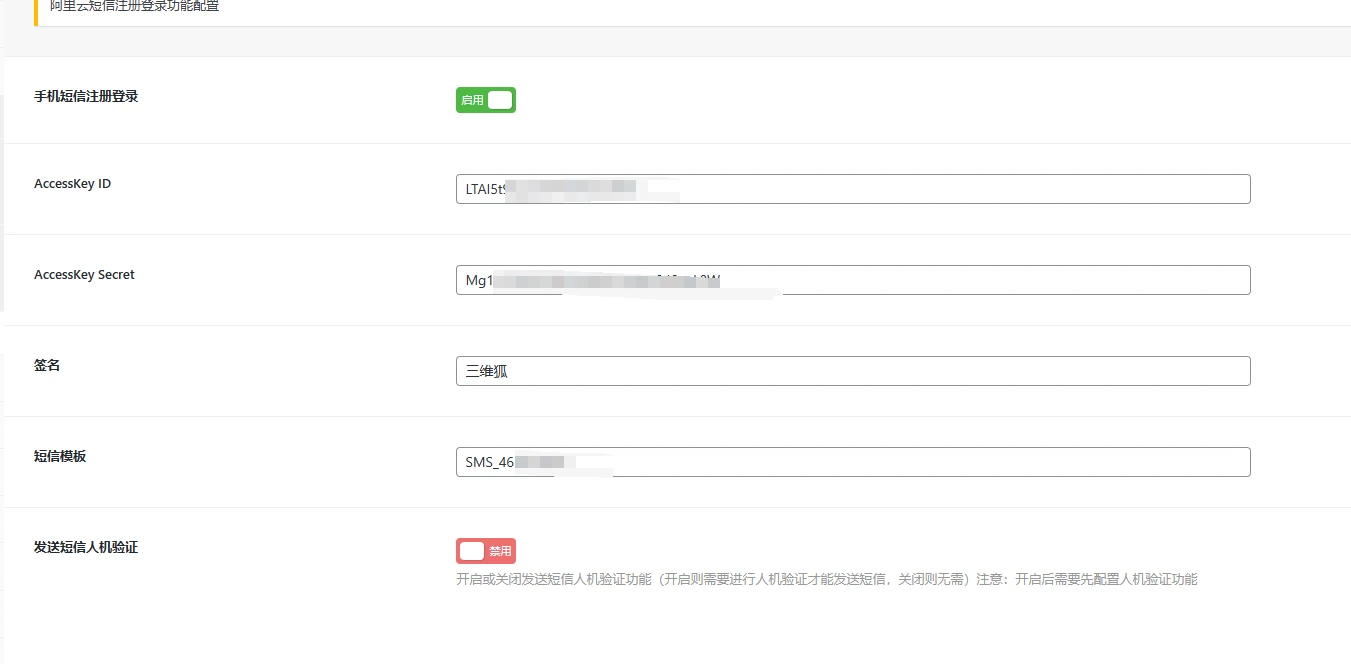Click the AccessKey ID label
This screenshot has width=1351, height=664.
pyautogui.click(x=72, y=184)
